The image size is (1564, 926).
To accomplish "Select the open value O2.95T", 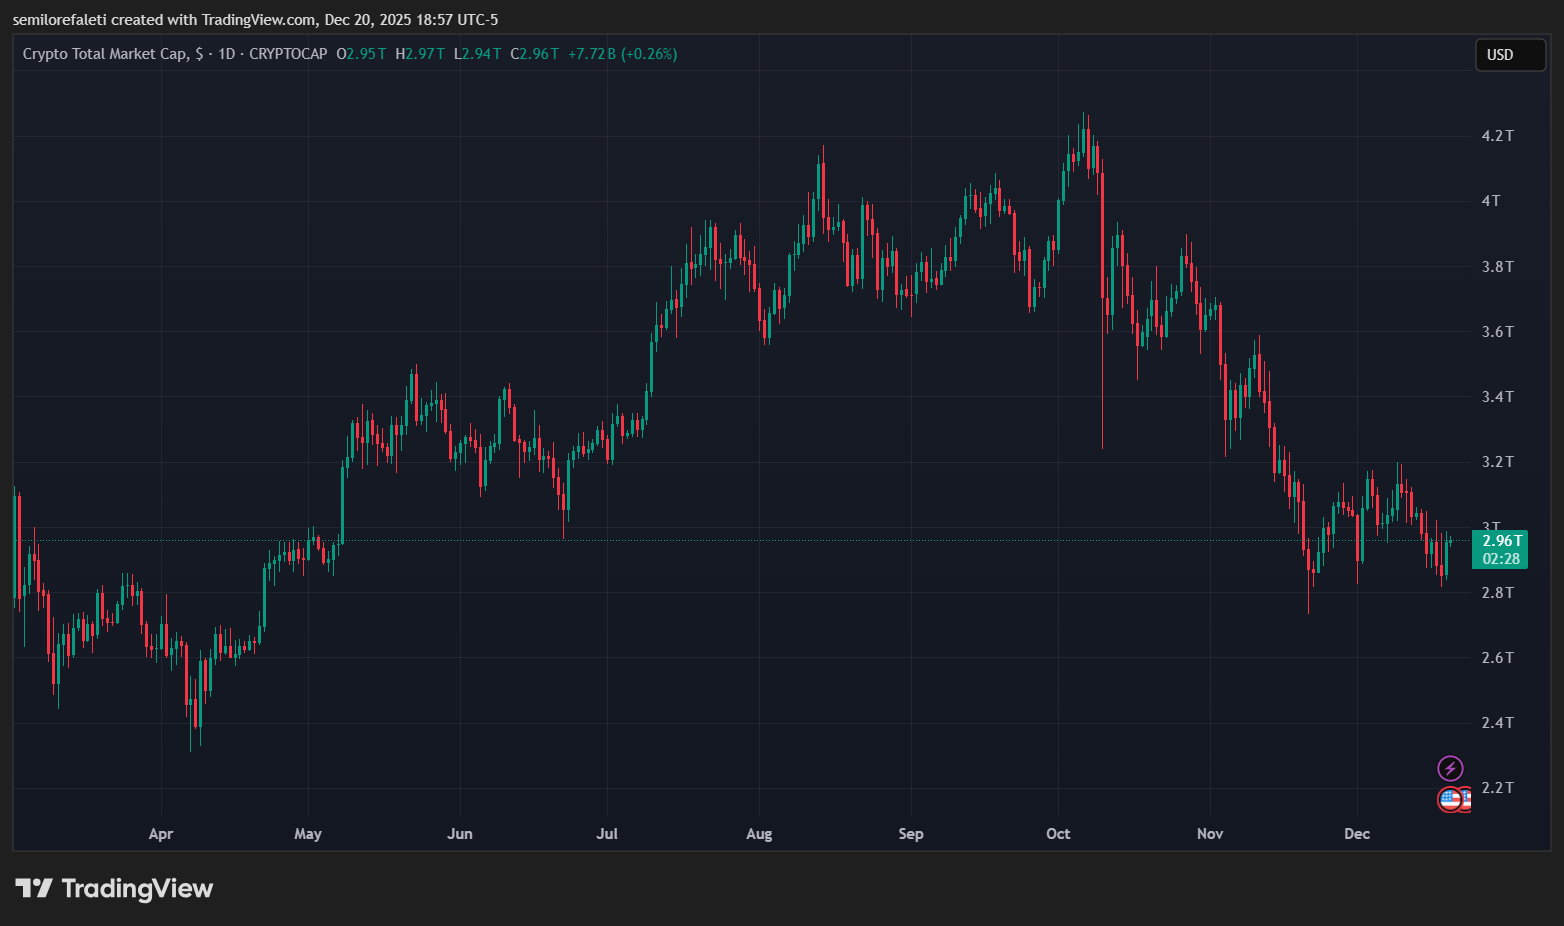I will [x=361, y=54].
